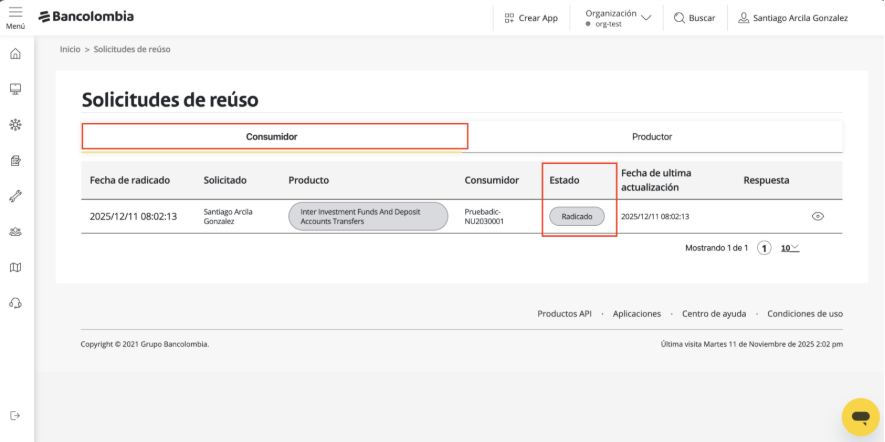The width and height of the screenshot is (885, 442).
Task: Click the clipboard document sidebar icon
Action: [x=15, y=160]
